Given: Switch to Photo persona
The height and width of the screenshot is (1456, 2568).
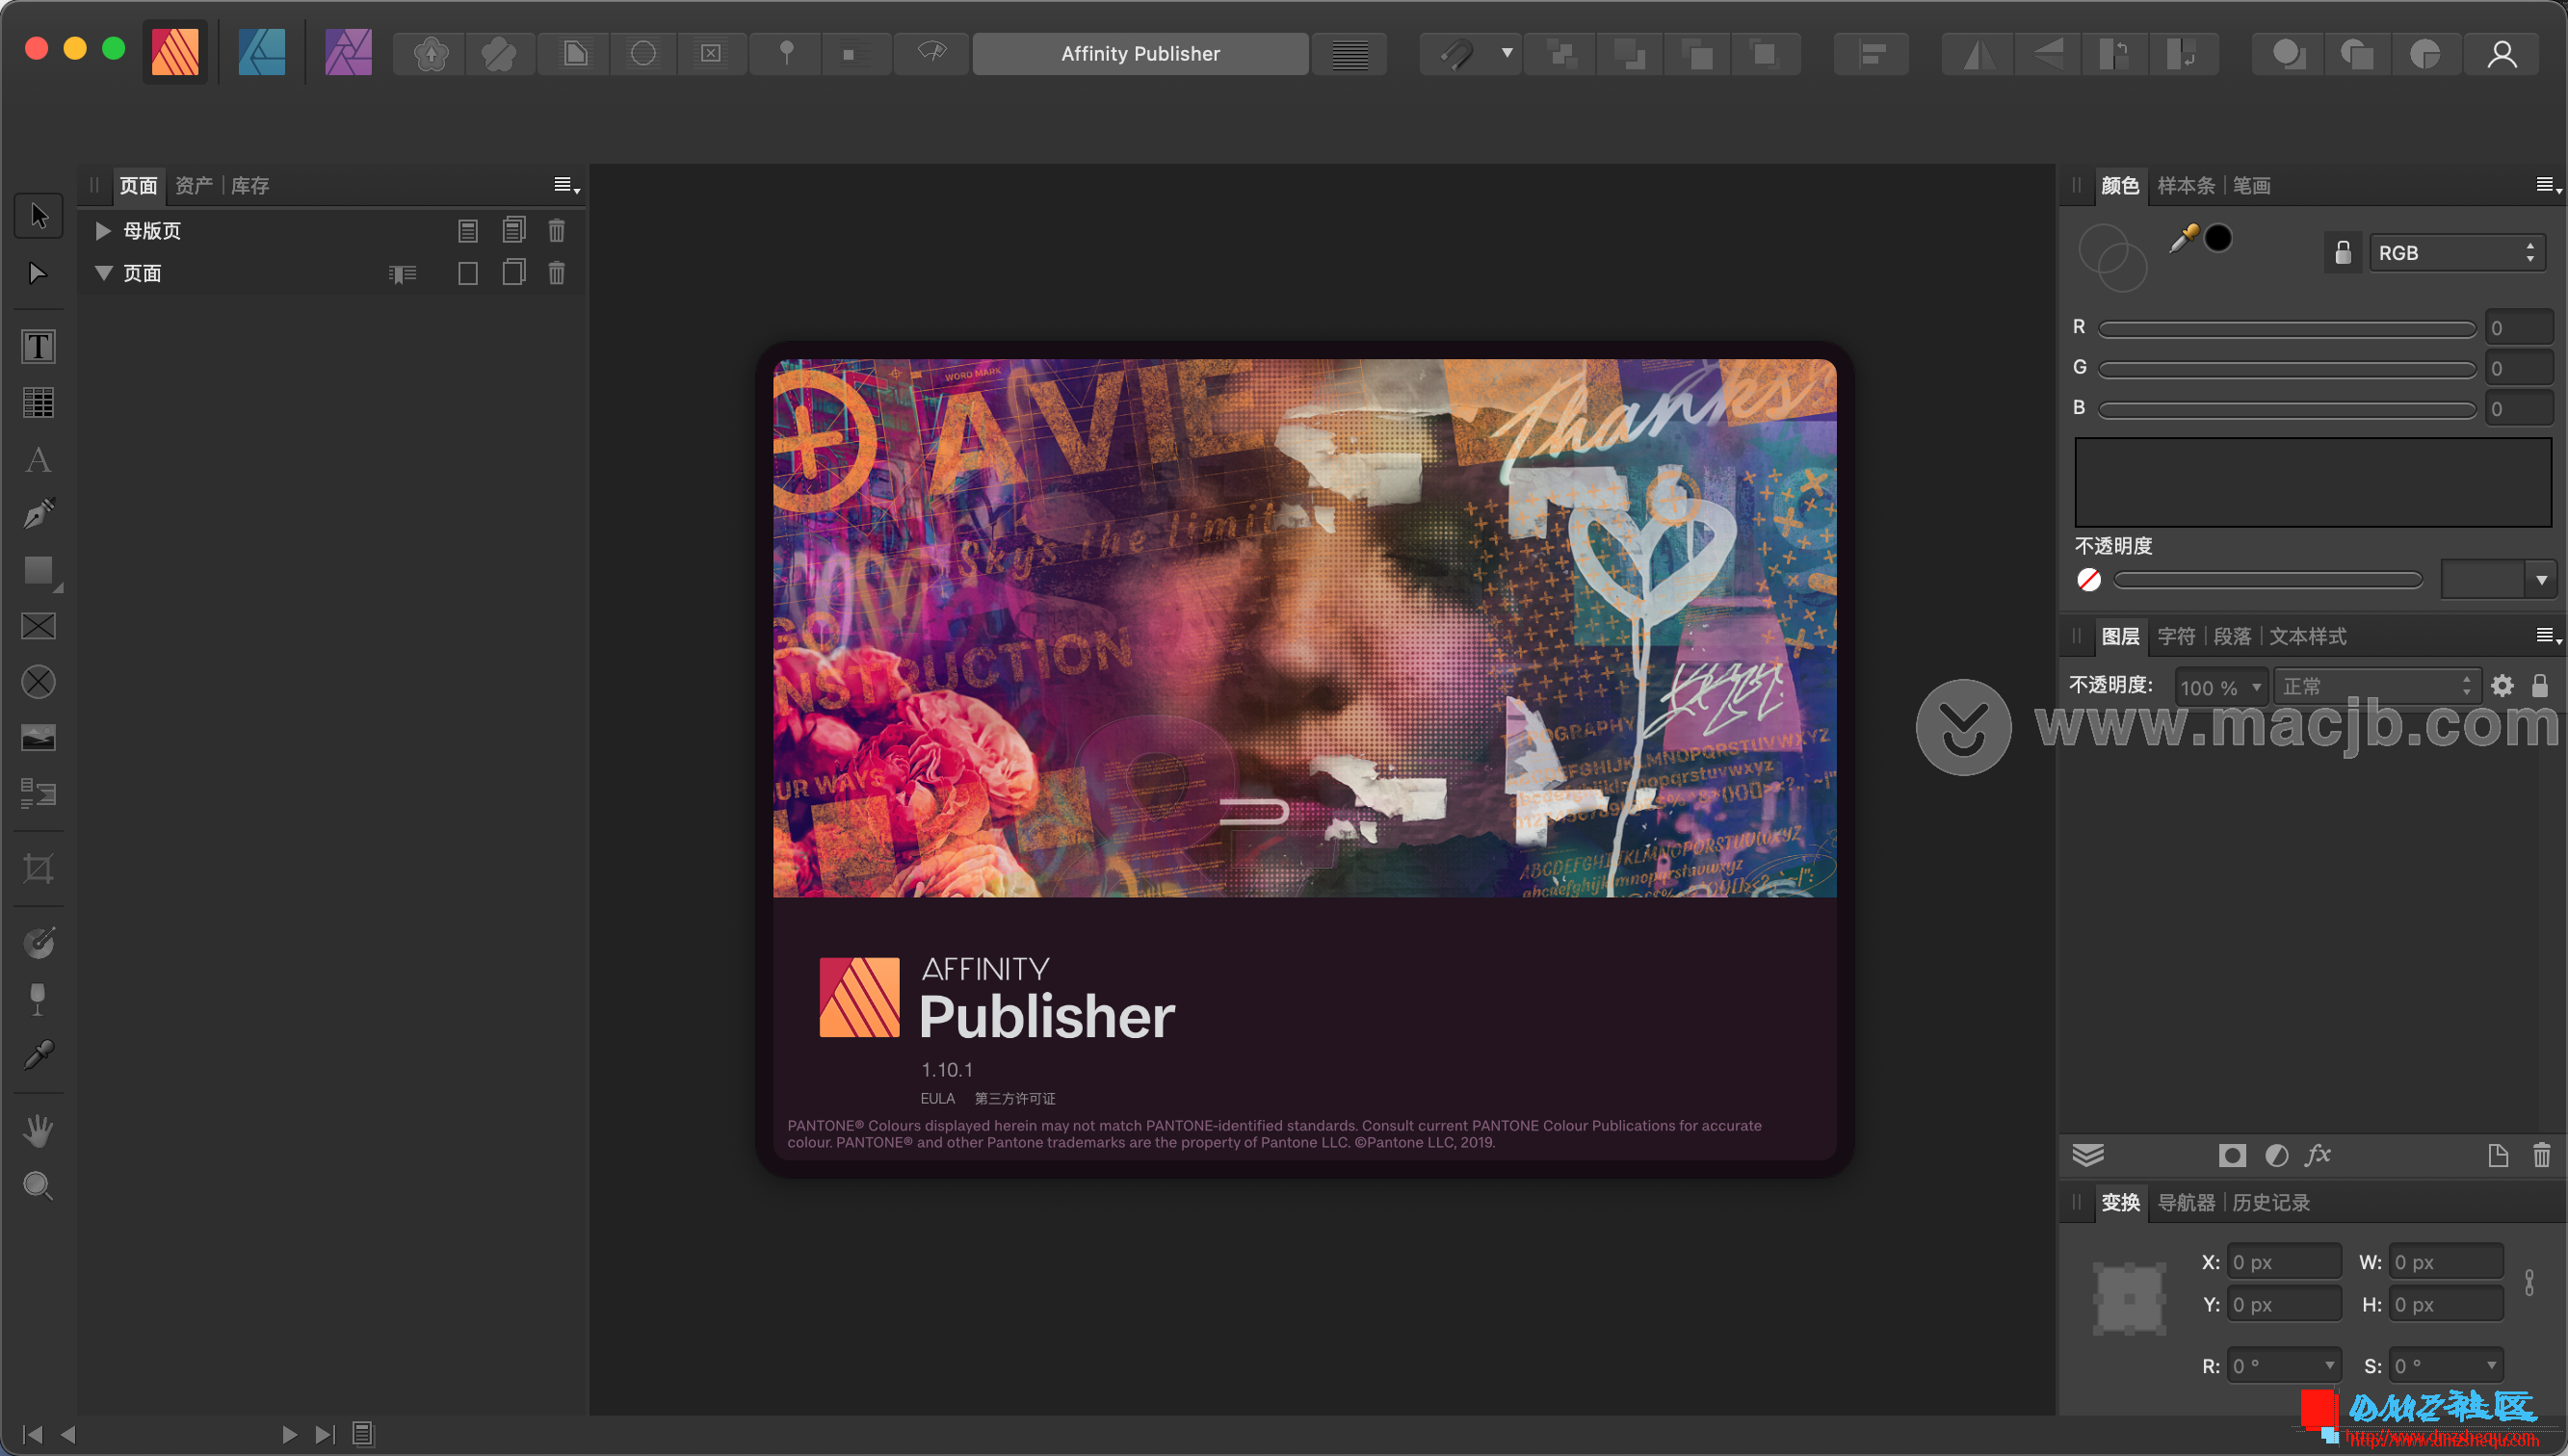Looking at the screenshot, I should click(348, 52).
